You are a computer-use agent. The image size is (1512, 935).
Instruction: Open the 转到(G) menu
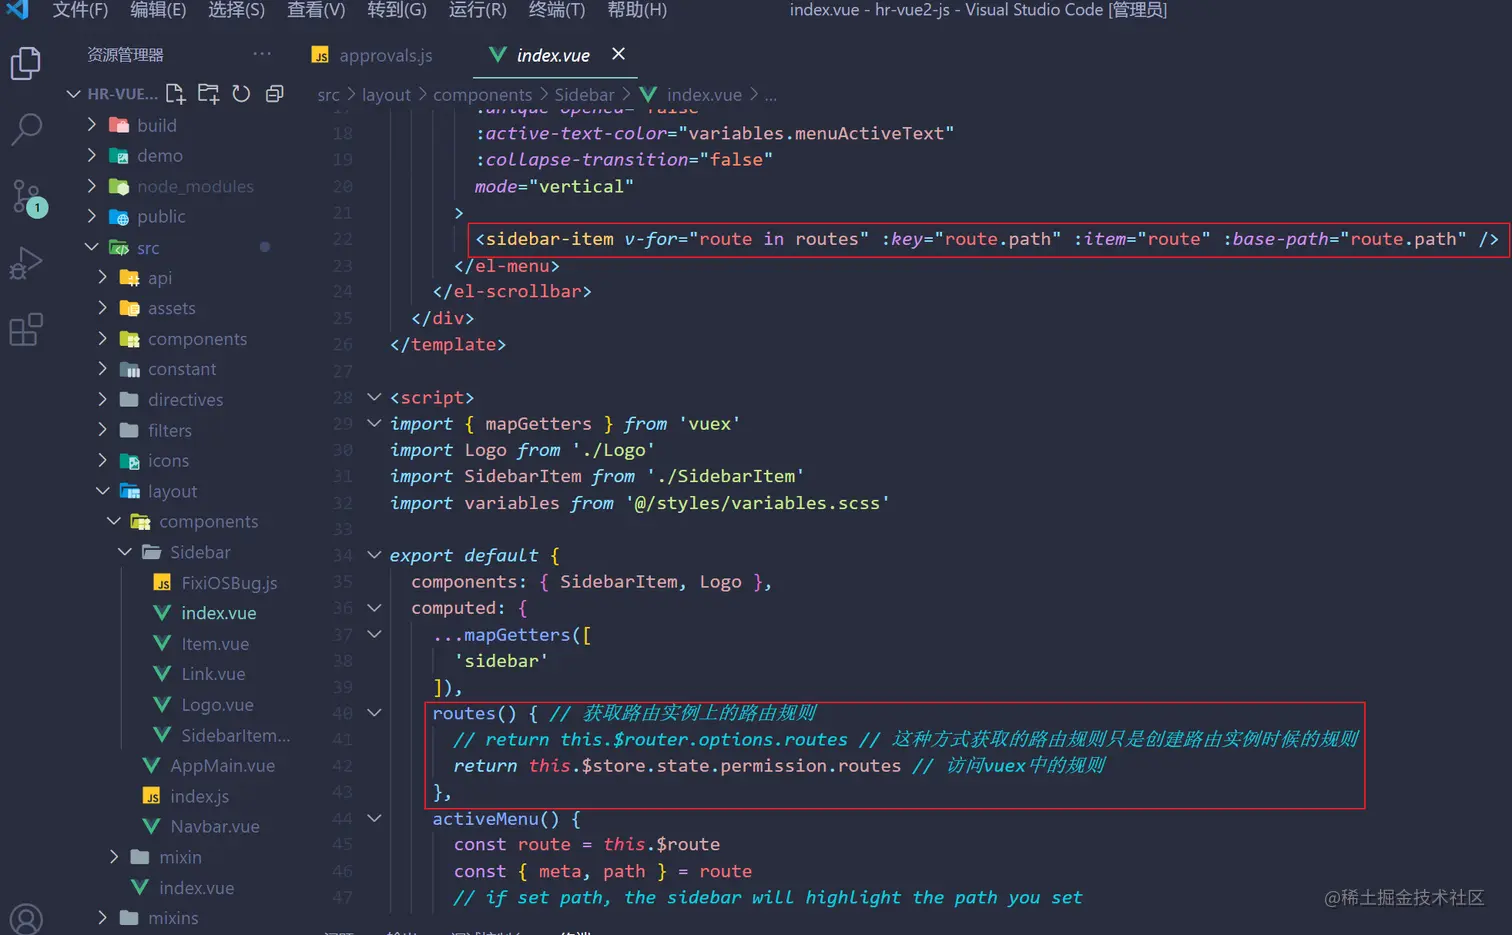(396, 10)
